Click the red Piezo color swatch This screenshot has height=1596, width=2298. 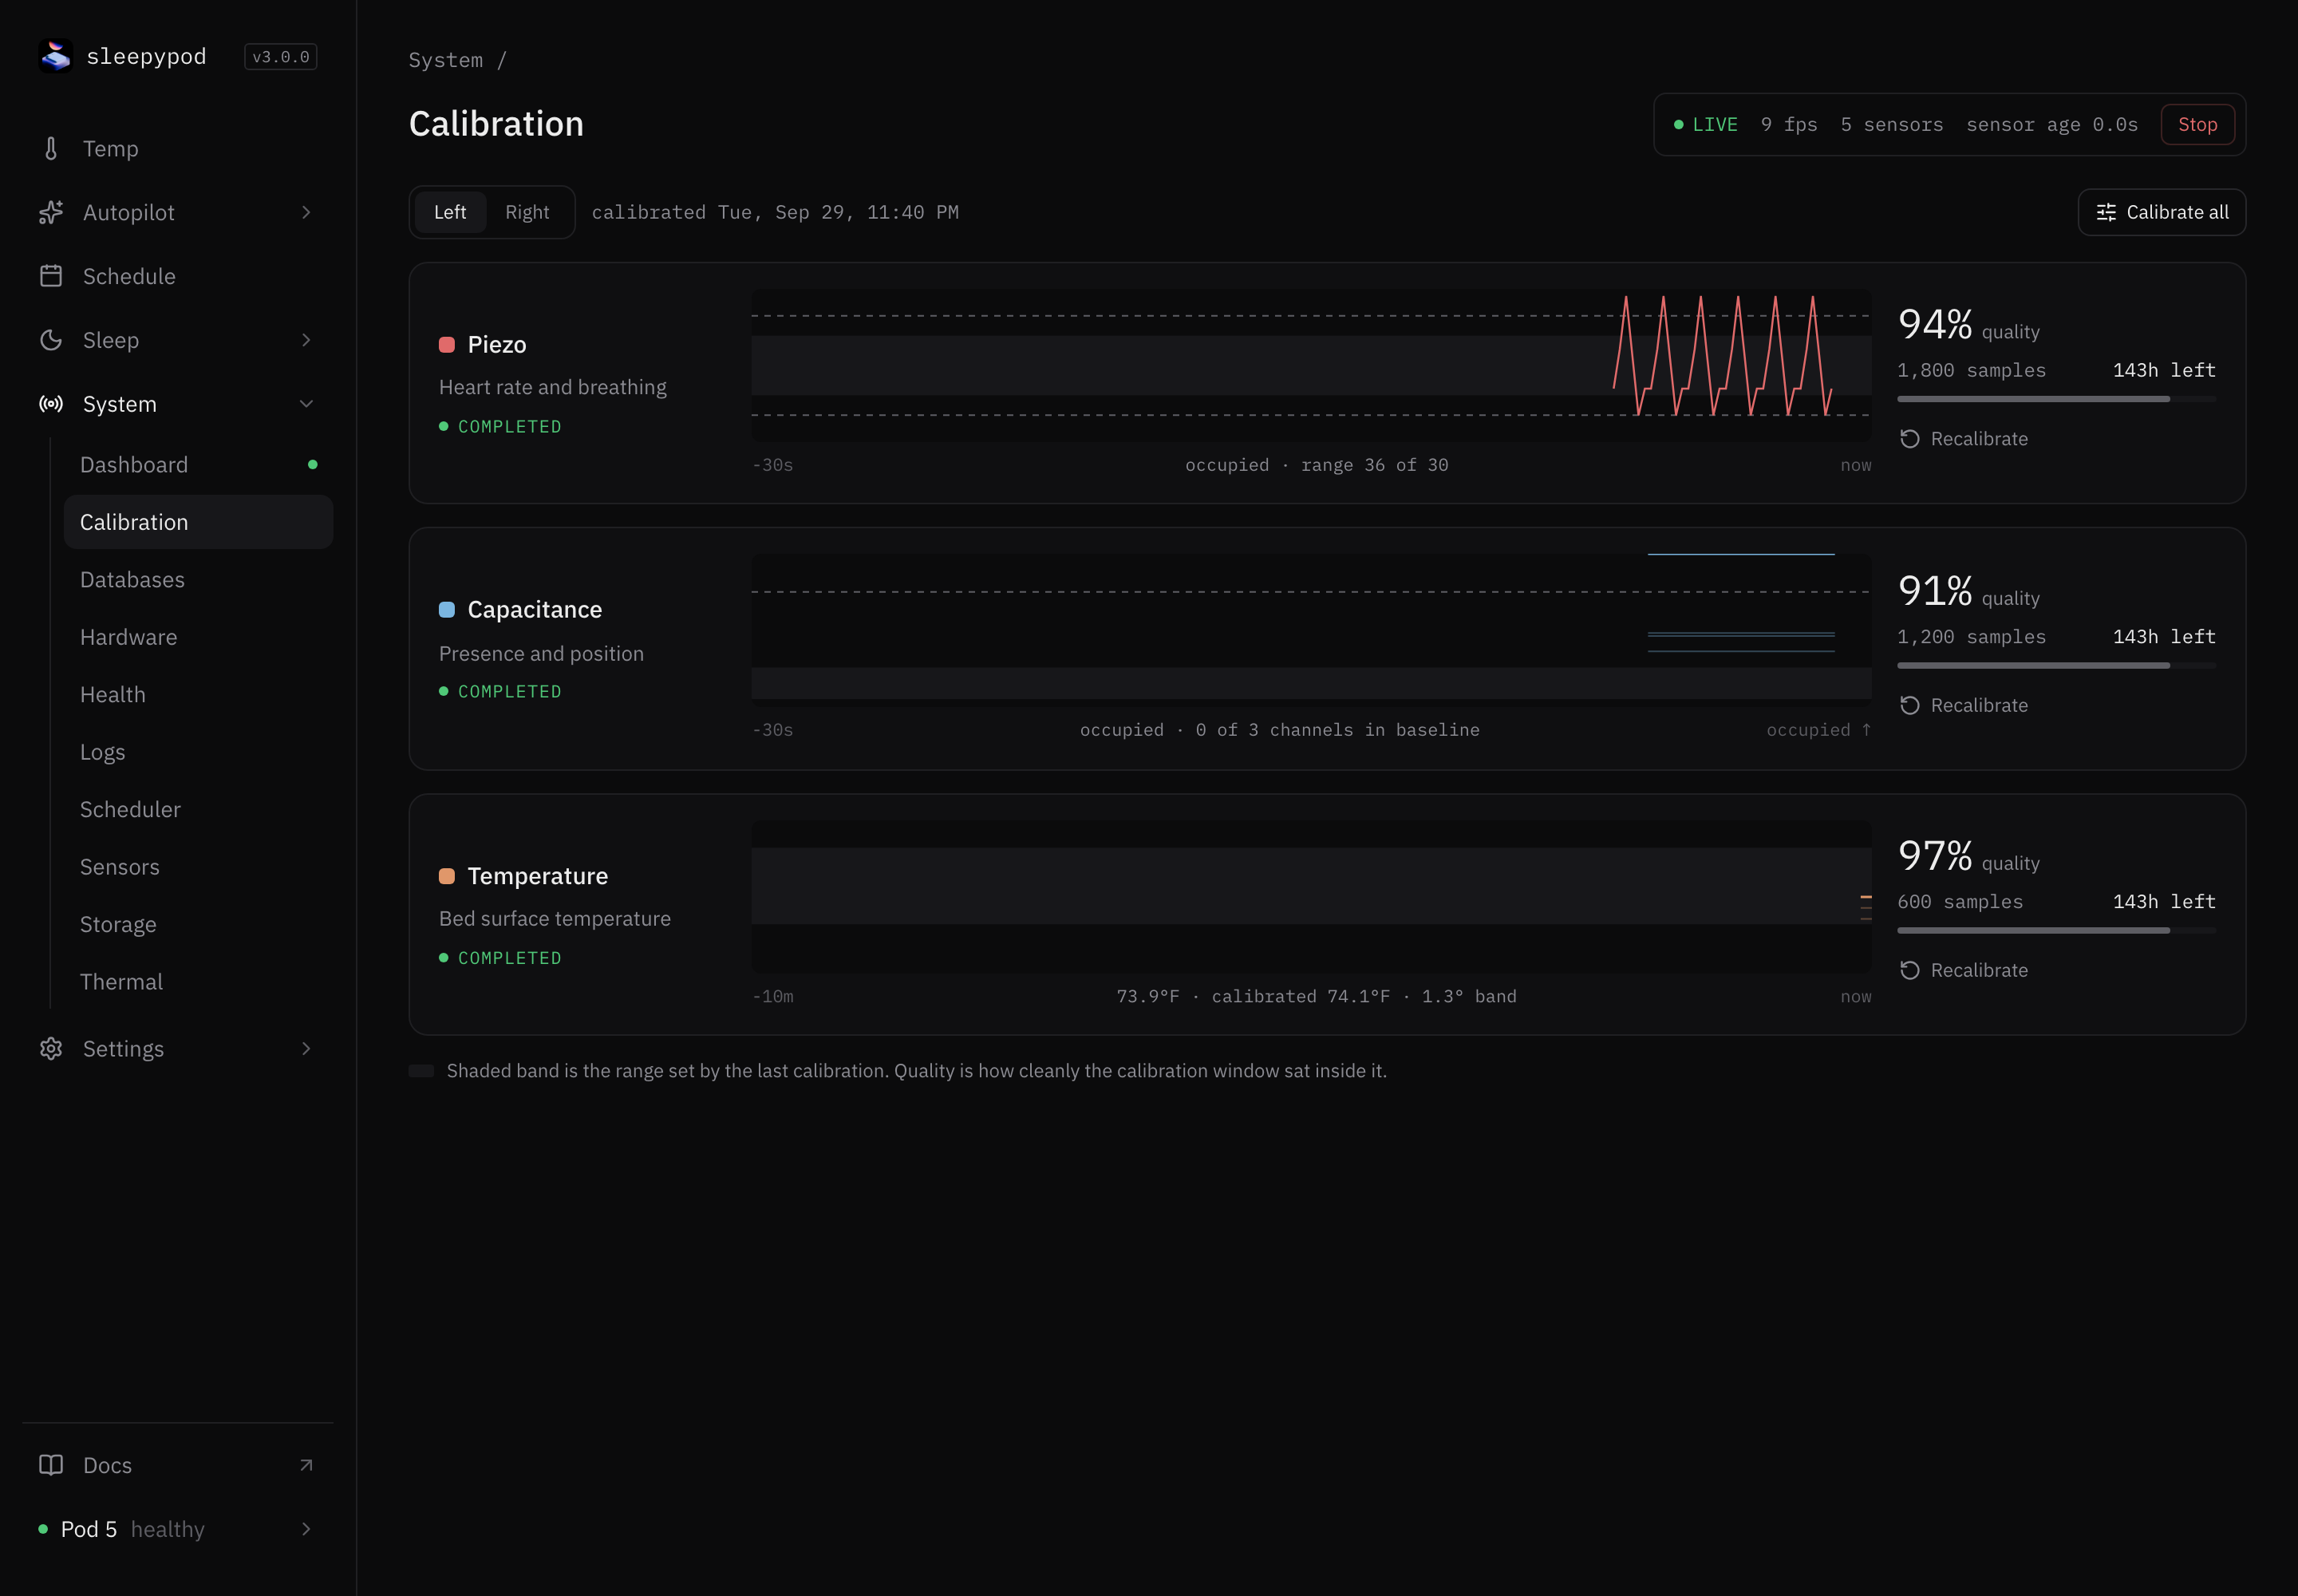click(447, 345)
